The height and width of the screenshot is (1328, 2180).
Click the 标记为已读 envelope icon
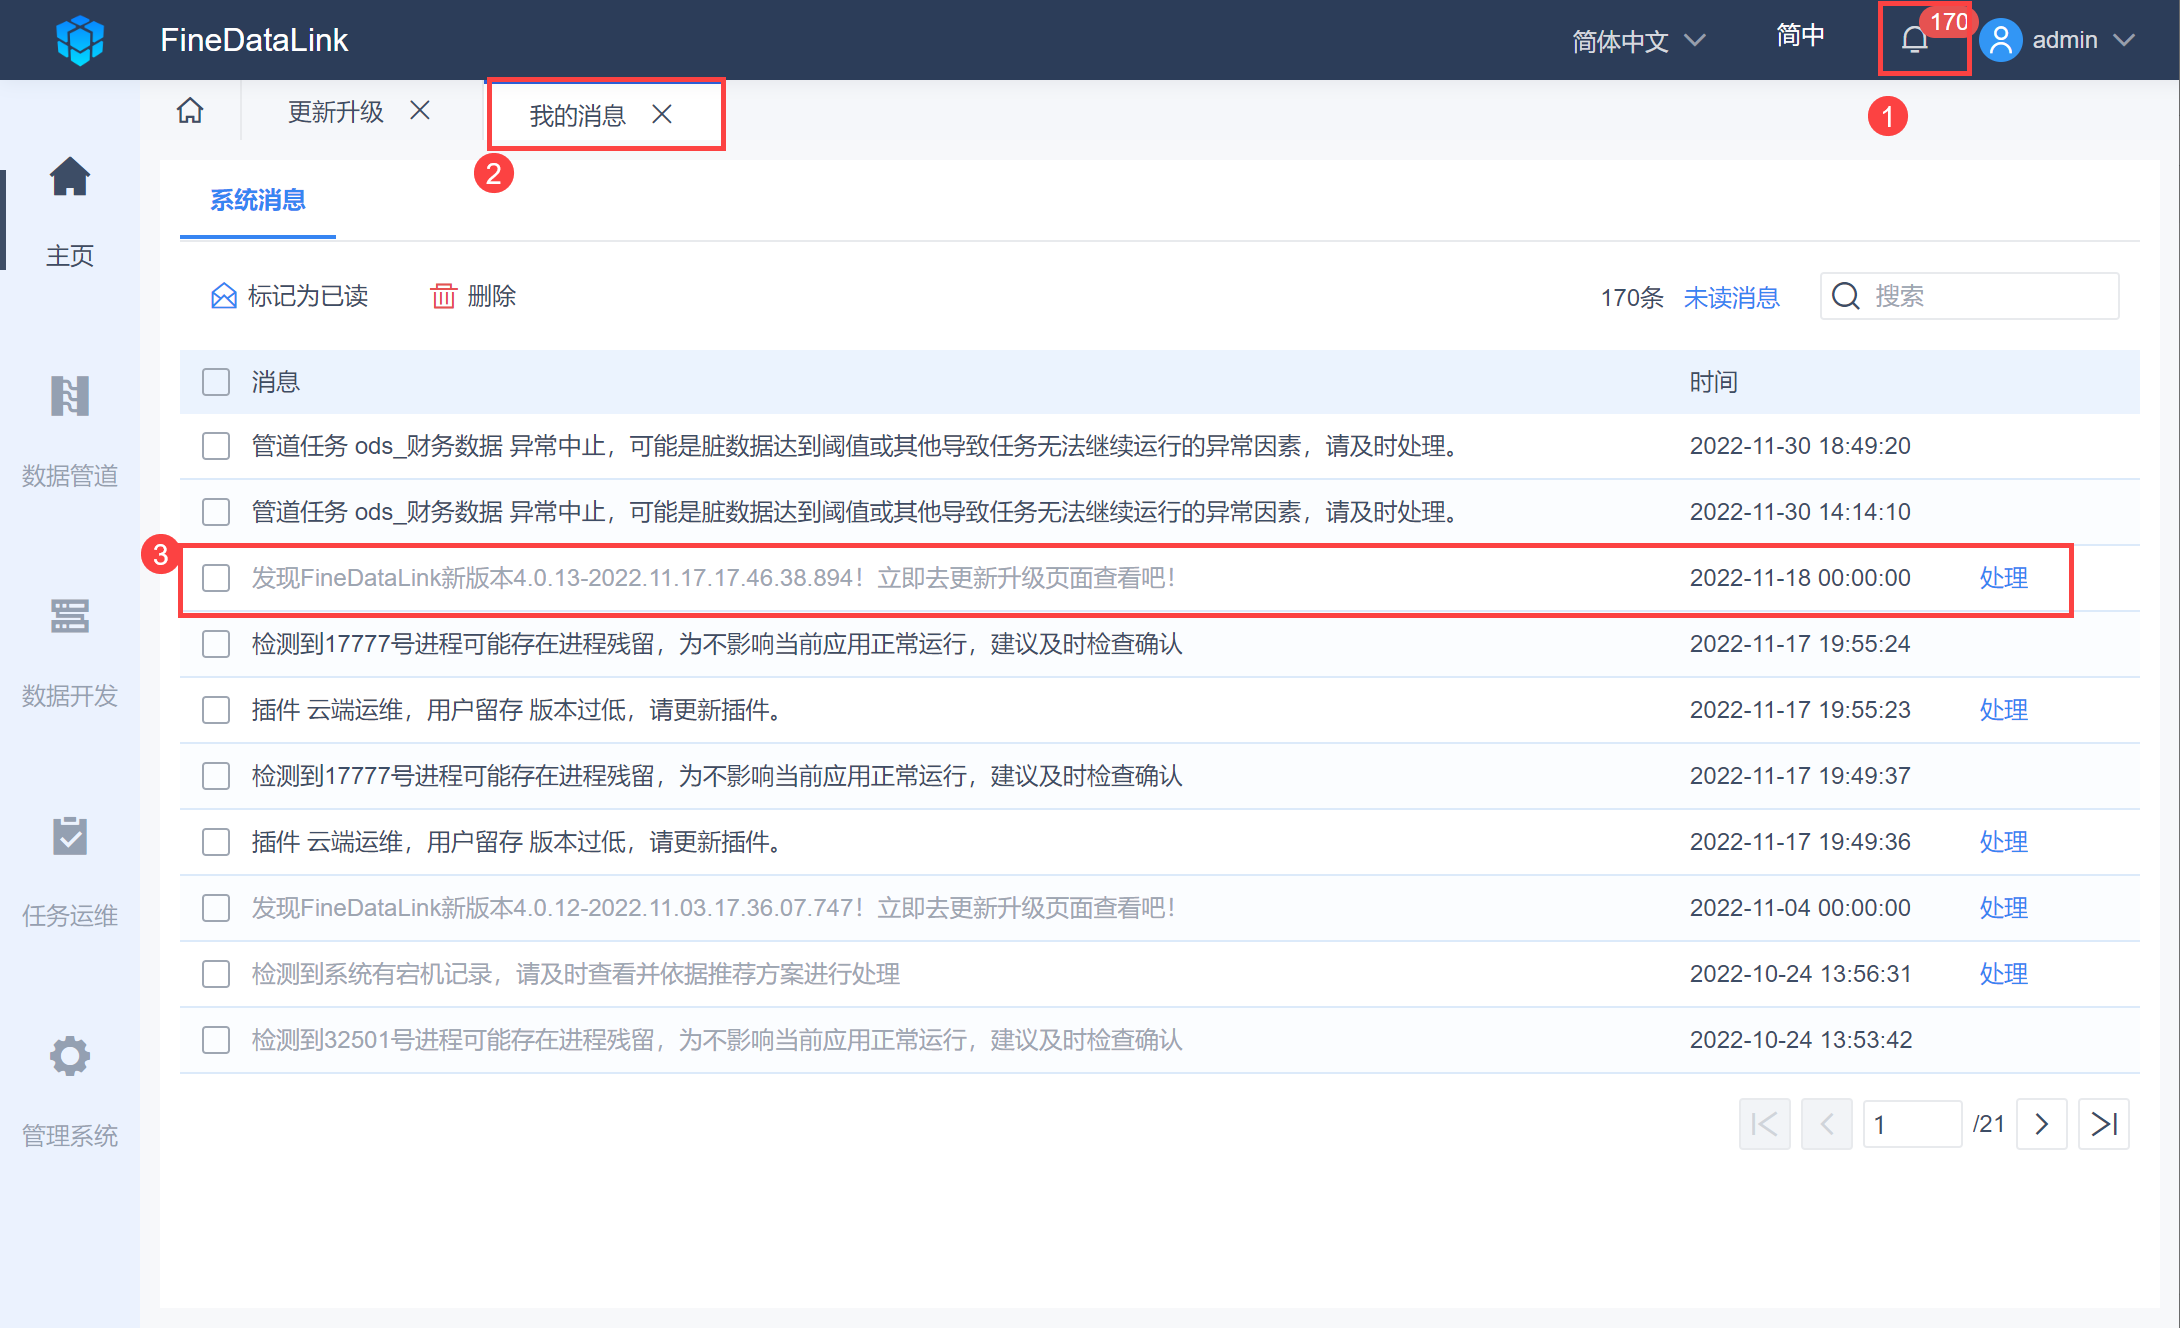pyautogui.click(x=224, y=296)
